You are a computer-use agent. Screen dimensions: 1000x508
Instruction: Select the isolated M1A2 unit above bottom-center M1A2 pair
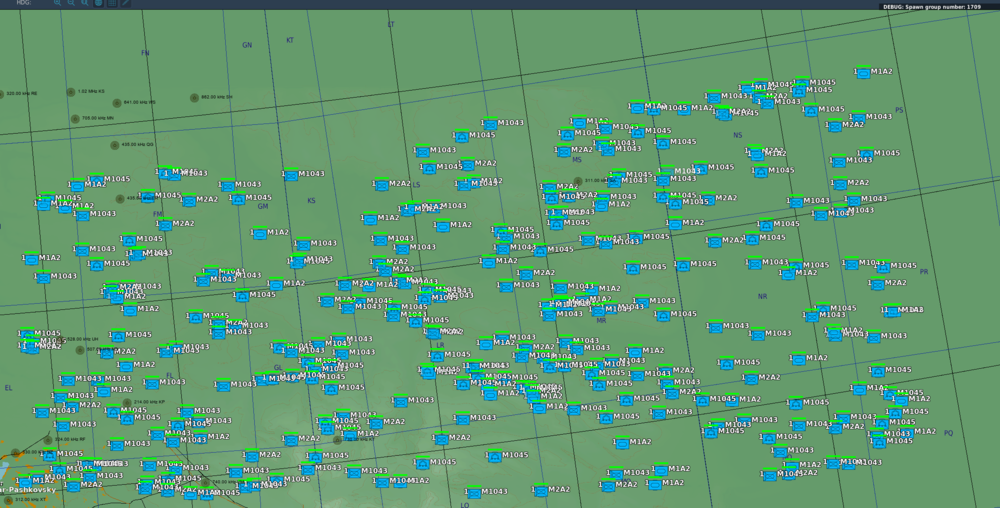point(622,442)
